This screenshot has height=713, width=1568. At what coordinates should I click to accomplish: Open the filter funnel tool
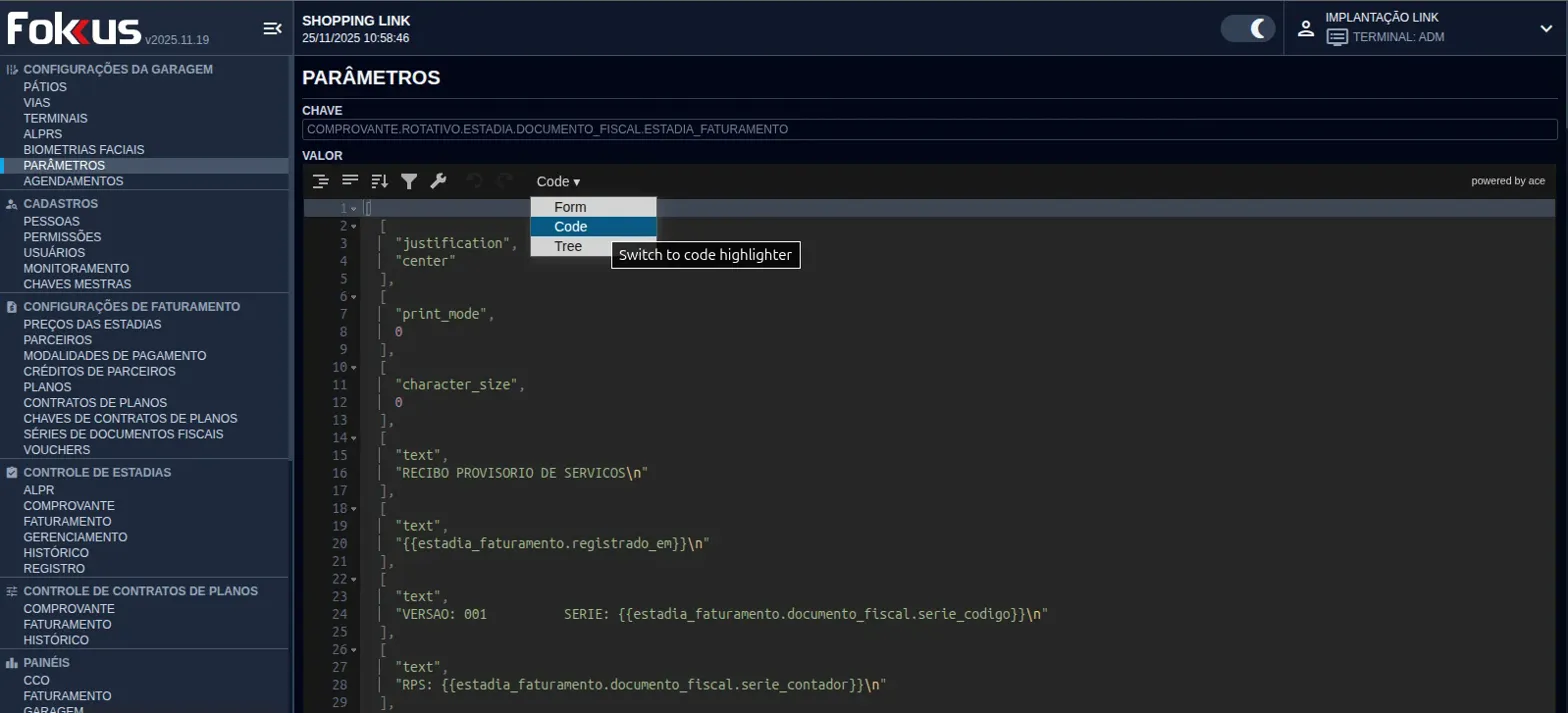[408, 181]
